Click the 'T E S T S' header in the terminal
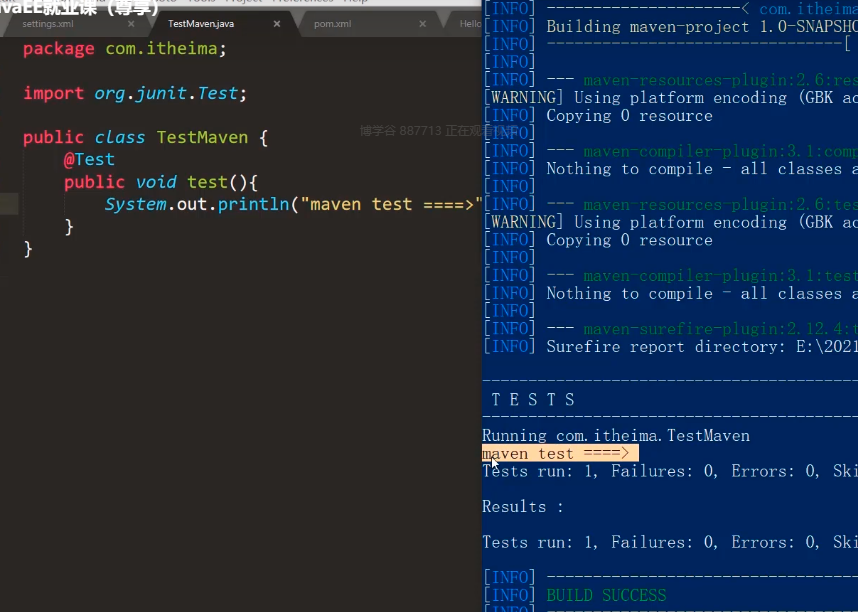The height and width of the screenshot is (612, 858). click(533, 400)
